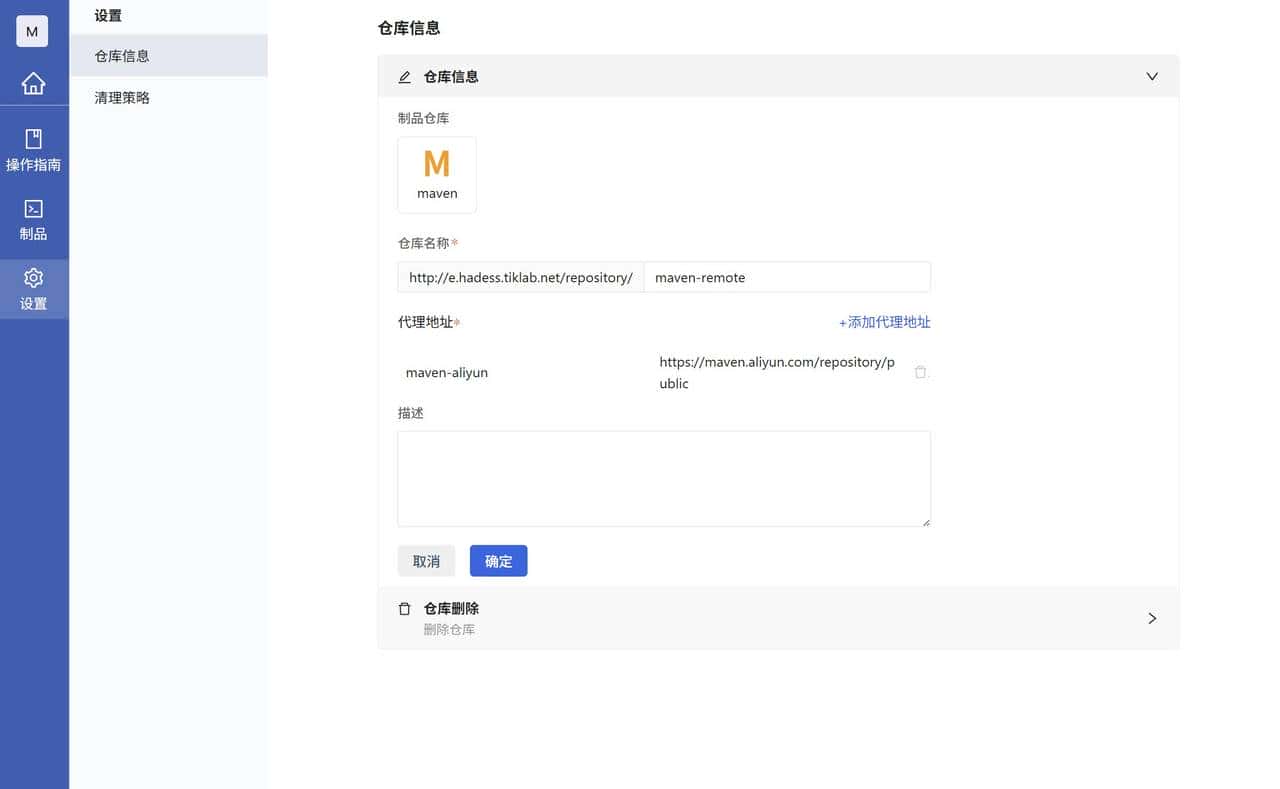Click the maven-aliyun proxy entry
The width and height of the screenshot is (1280, 789).
point(447,372)
